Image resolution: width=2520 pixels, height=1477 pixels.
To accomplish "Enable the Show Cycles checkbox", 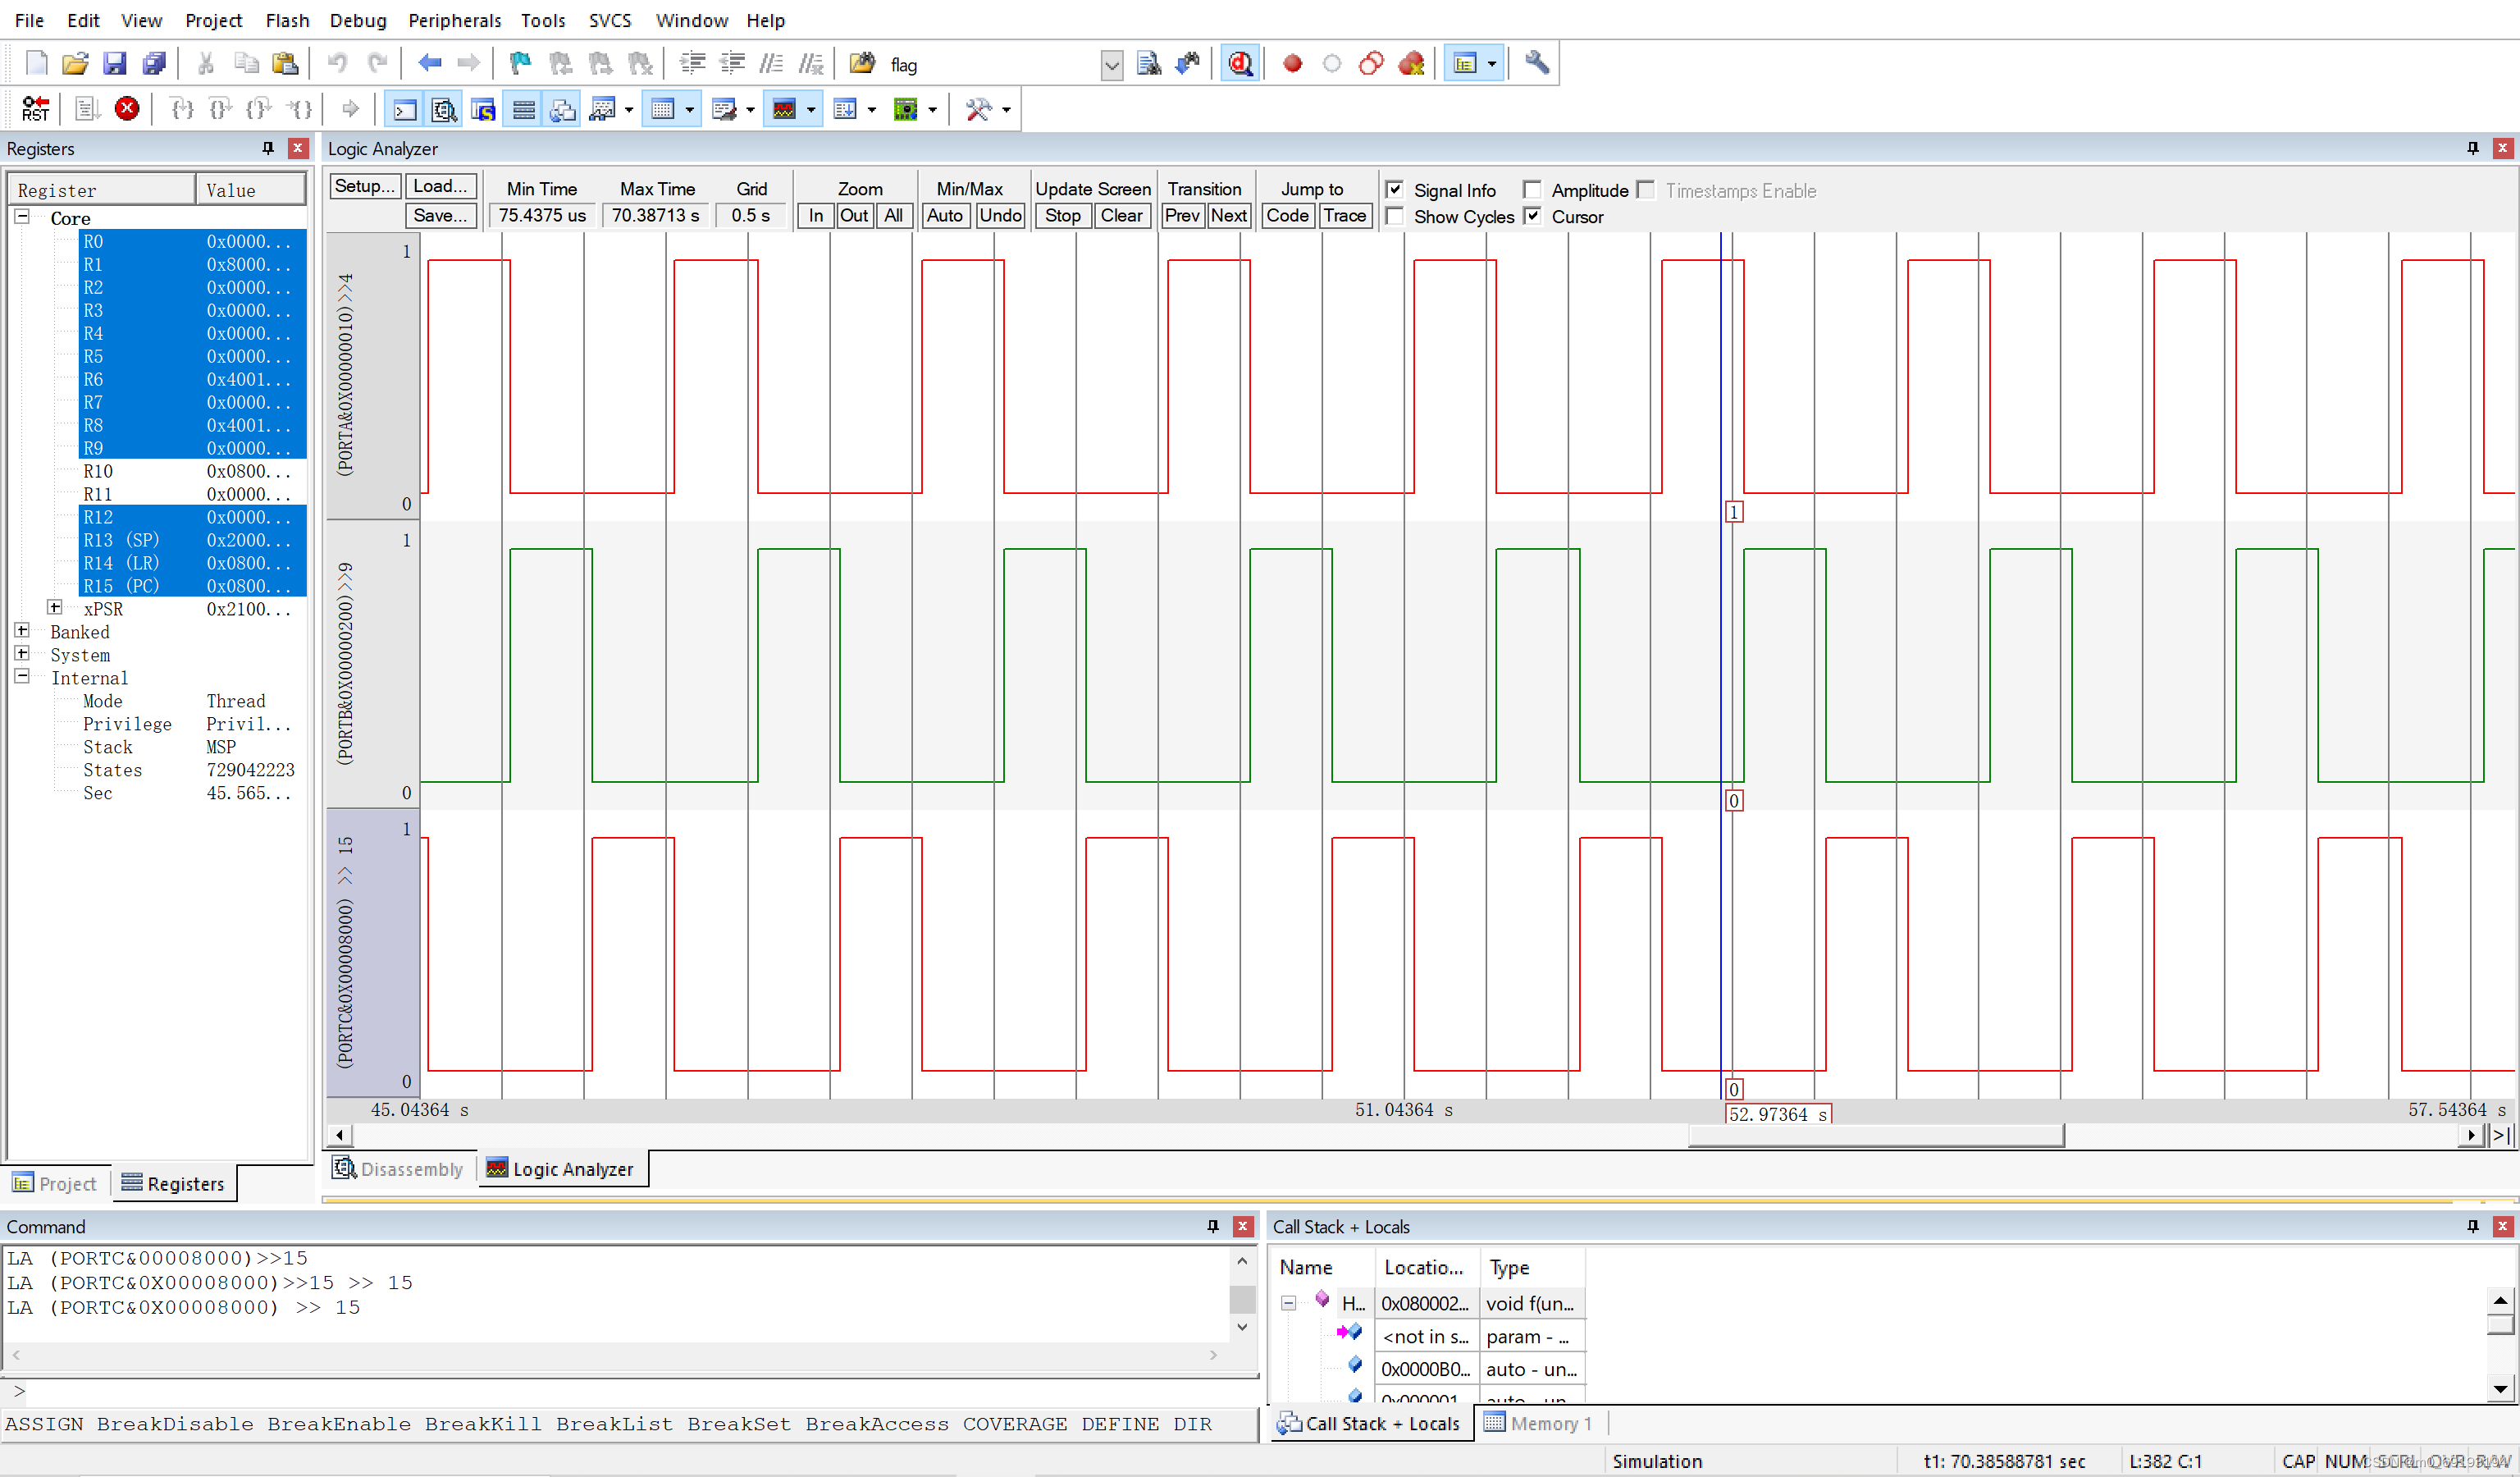I will [1394, 216].
